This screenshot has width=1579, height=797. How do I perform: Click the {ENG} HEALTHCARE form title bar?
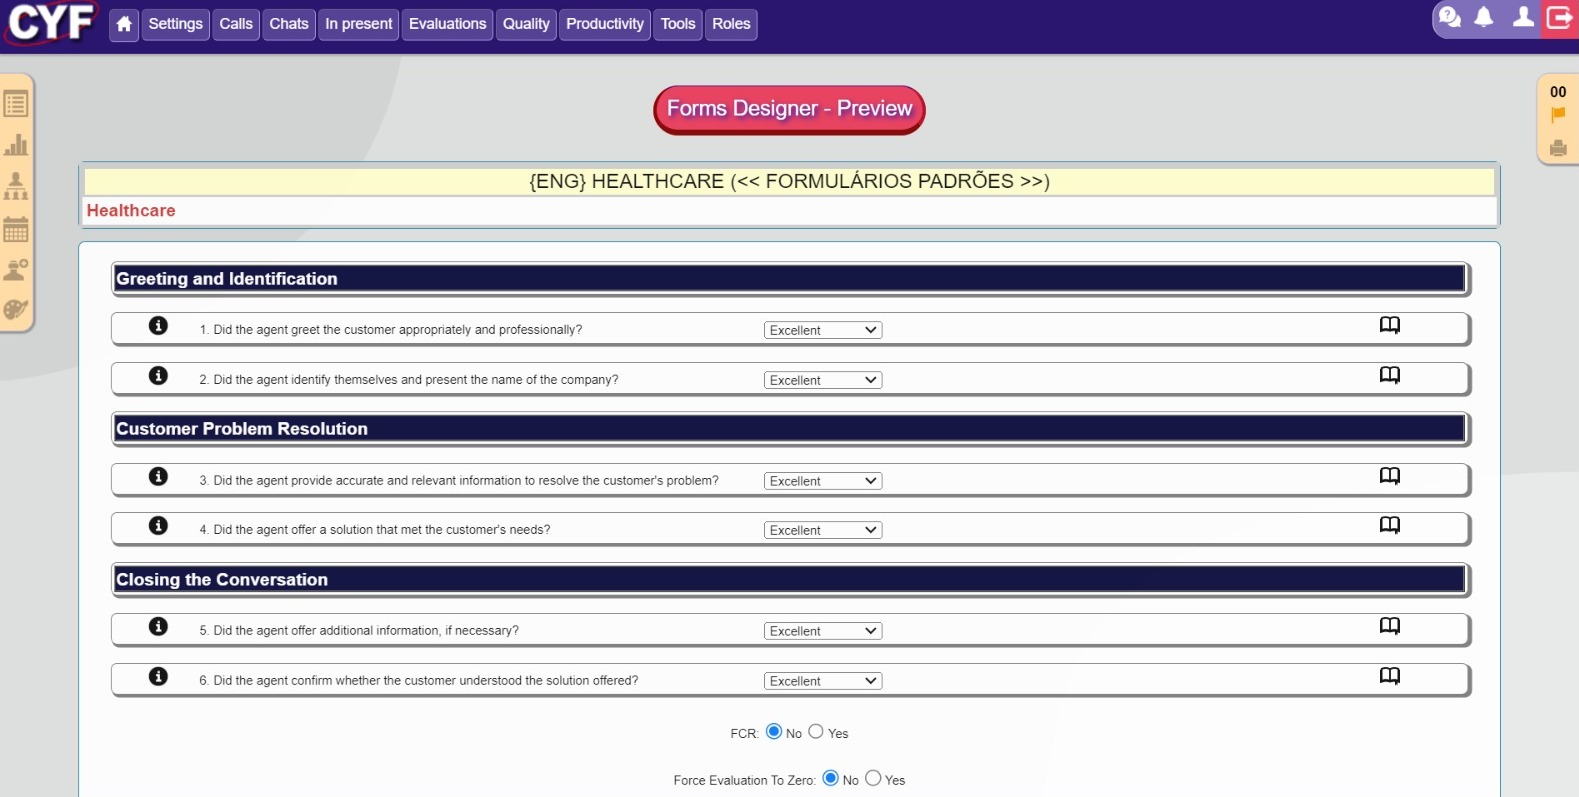click(789, 182)
